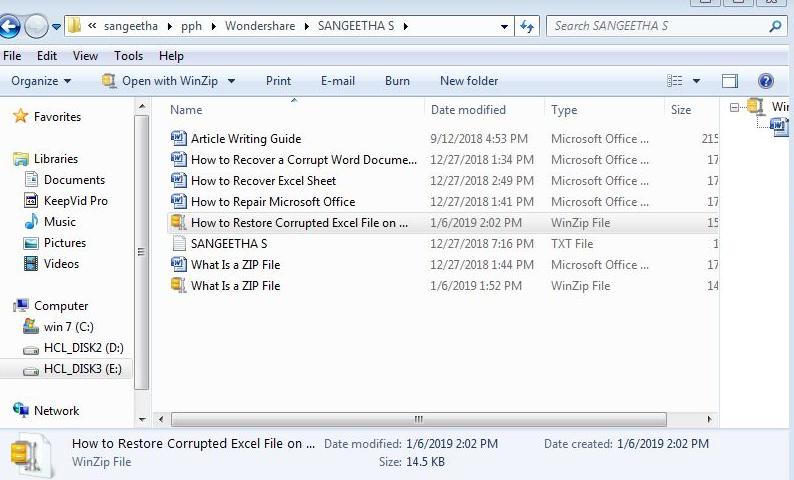This screenshot has height=480, width=794.
Task: Open the address bar history dropdown
Action: 504,26
